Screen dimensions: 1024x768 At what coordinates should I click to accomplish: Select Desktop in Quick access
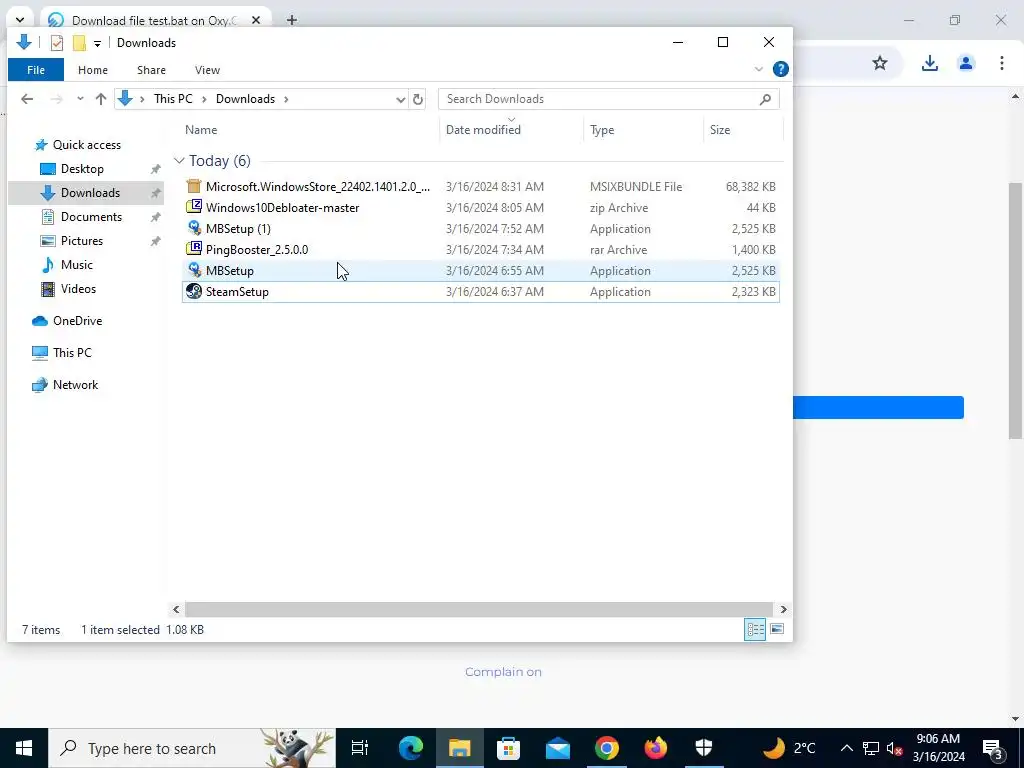click(x=82, y=169)
